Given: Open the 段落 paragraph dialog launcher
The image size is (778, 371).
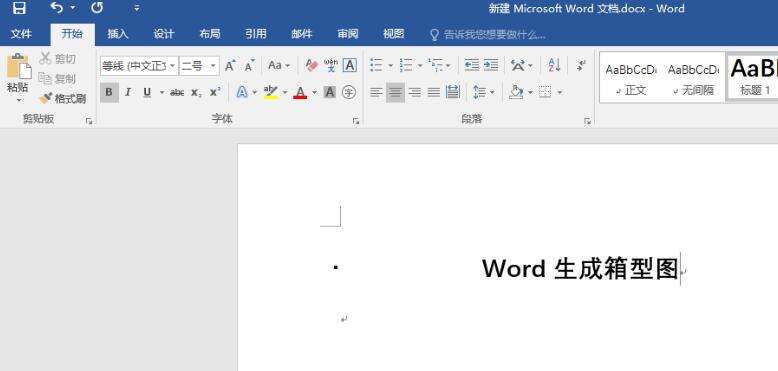Looking at the screenshot, I should (587, 121).
